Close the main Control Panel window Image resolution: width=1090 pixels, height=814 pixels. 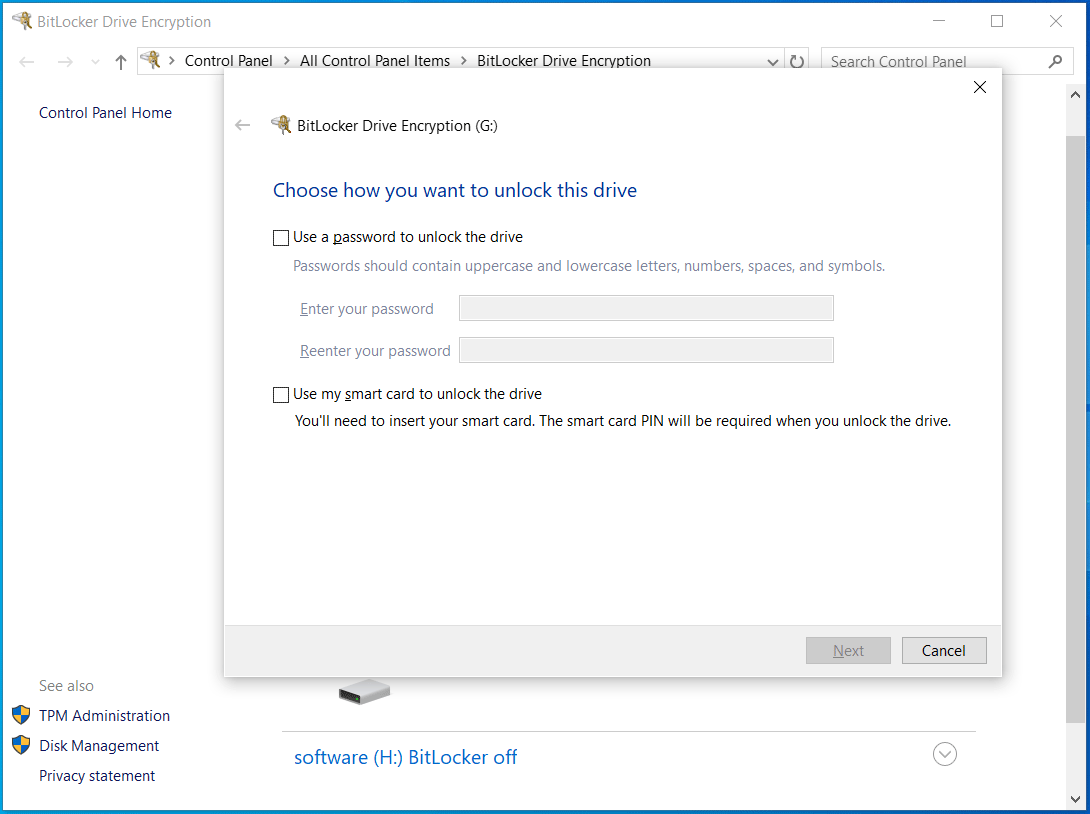click(1055, 22)
